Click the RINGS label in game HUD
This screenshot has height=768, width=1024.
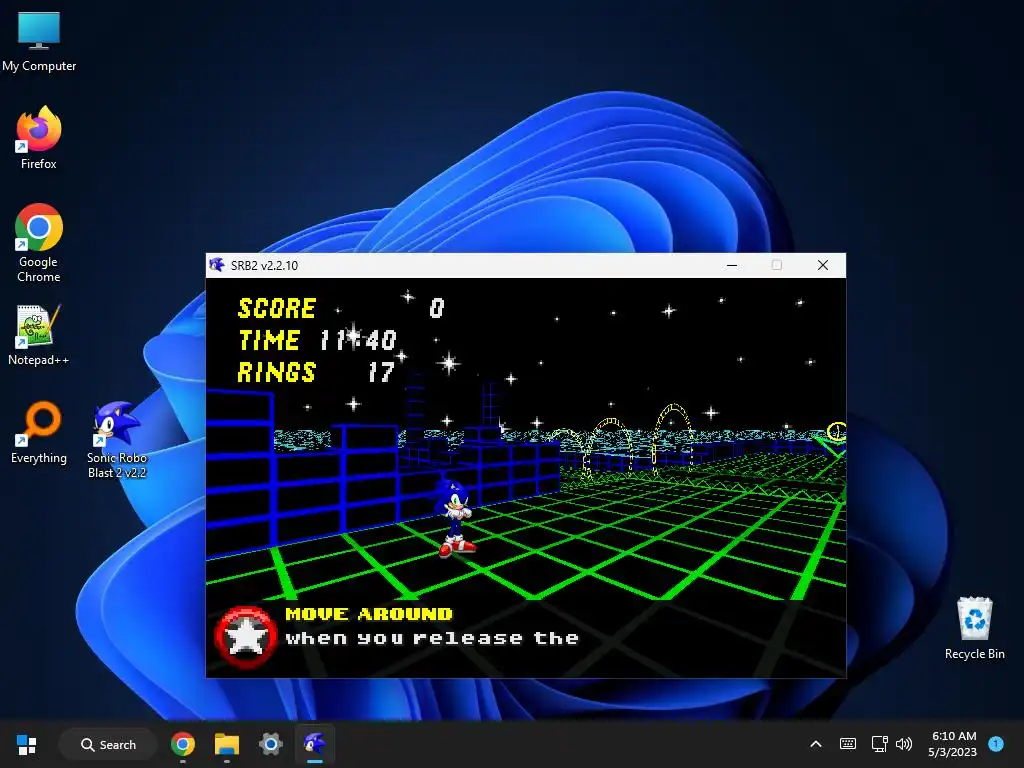coord(276,372)
